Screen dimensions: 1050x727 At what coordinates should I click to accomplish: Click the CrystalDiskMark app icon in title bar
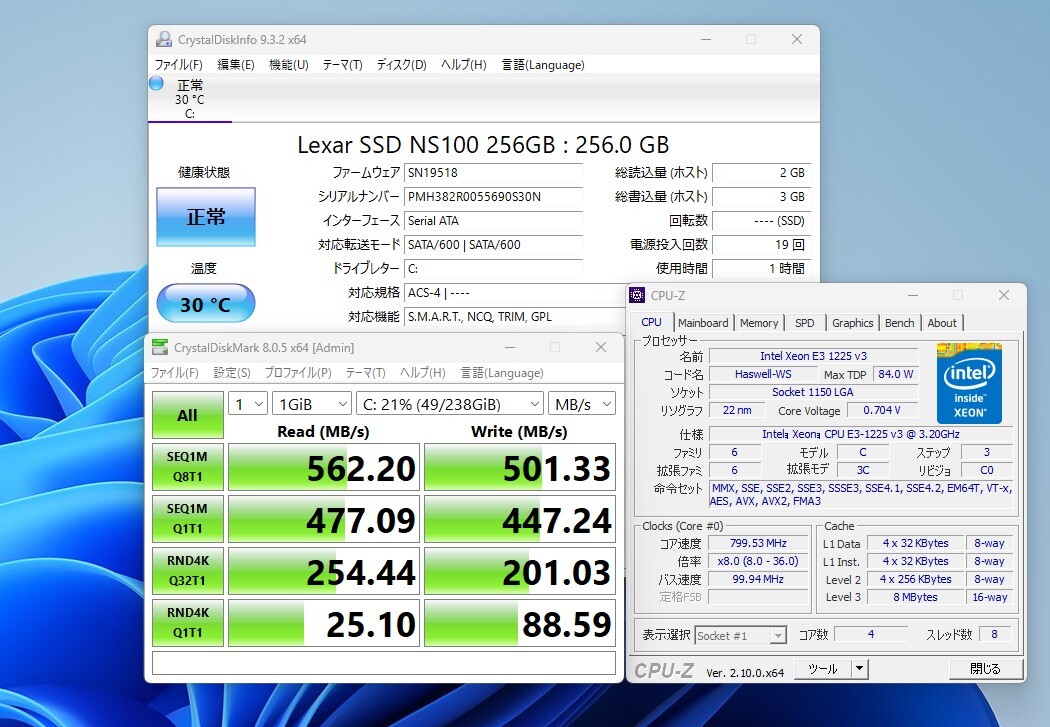(160, 347)
